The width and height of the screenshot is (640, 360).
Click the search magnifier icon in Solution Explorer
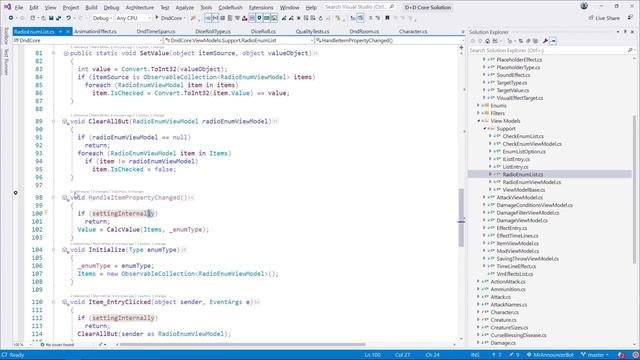coord(630,50)
